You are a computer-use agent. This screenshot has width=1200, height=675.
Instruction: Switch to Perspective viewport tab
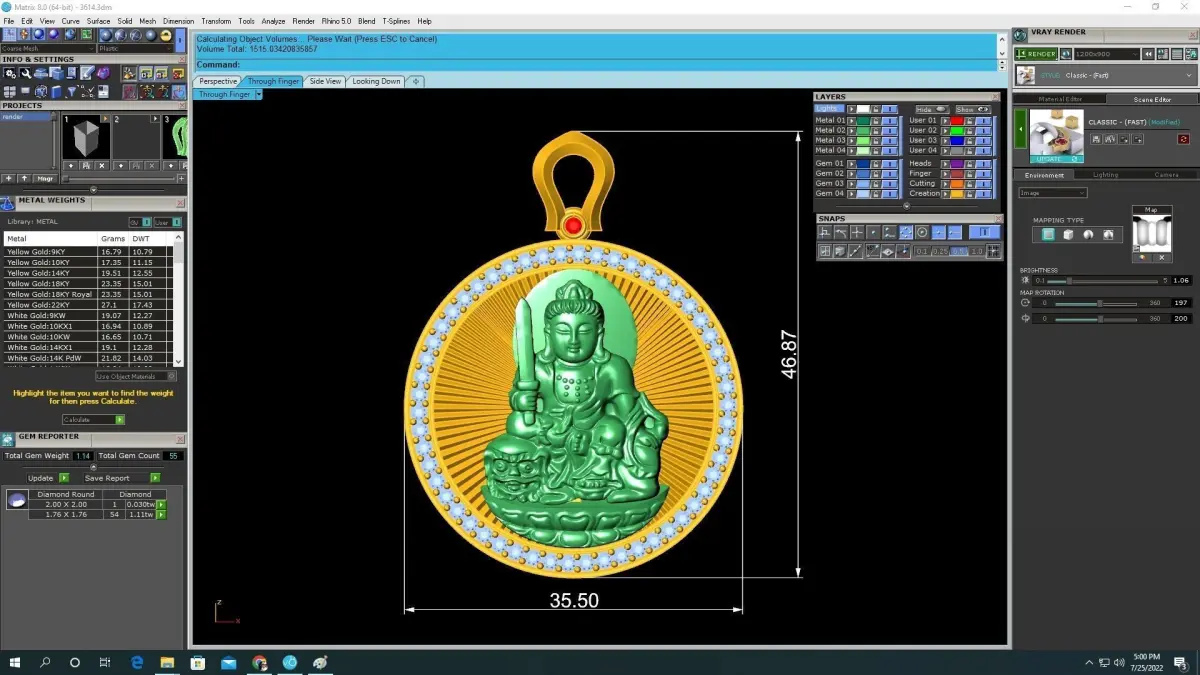pyautogui.click(x=217, y=81)
